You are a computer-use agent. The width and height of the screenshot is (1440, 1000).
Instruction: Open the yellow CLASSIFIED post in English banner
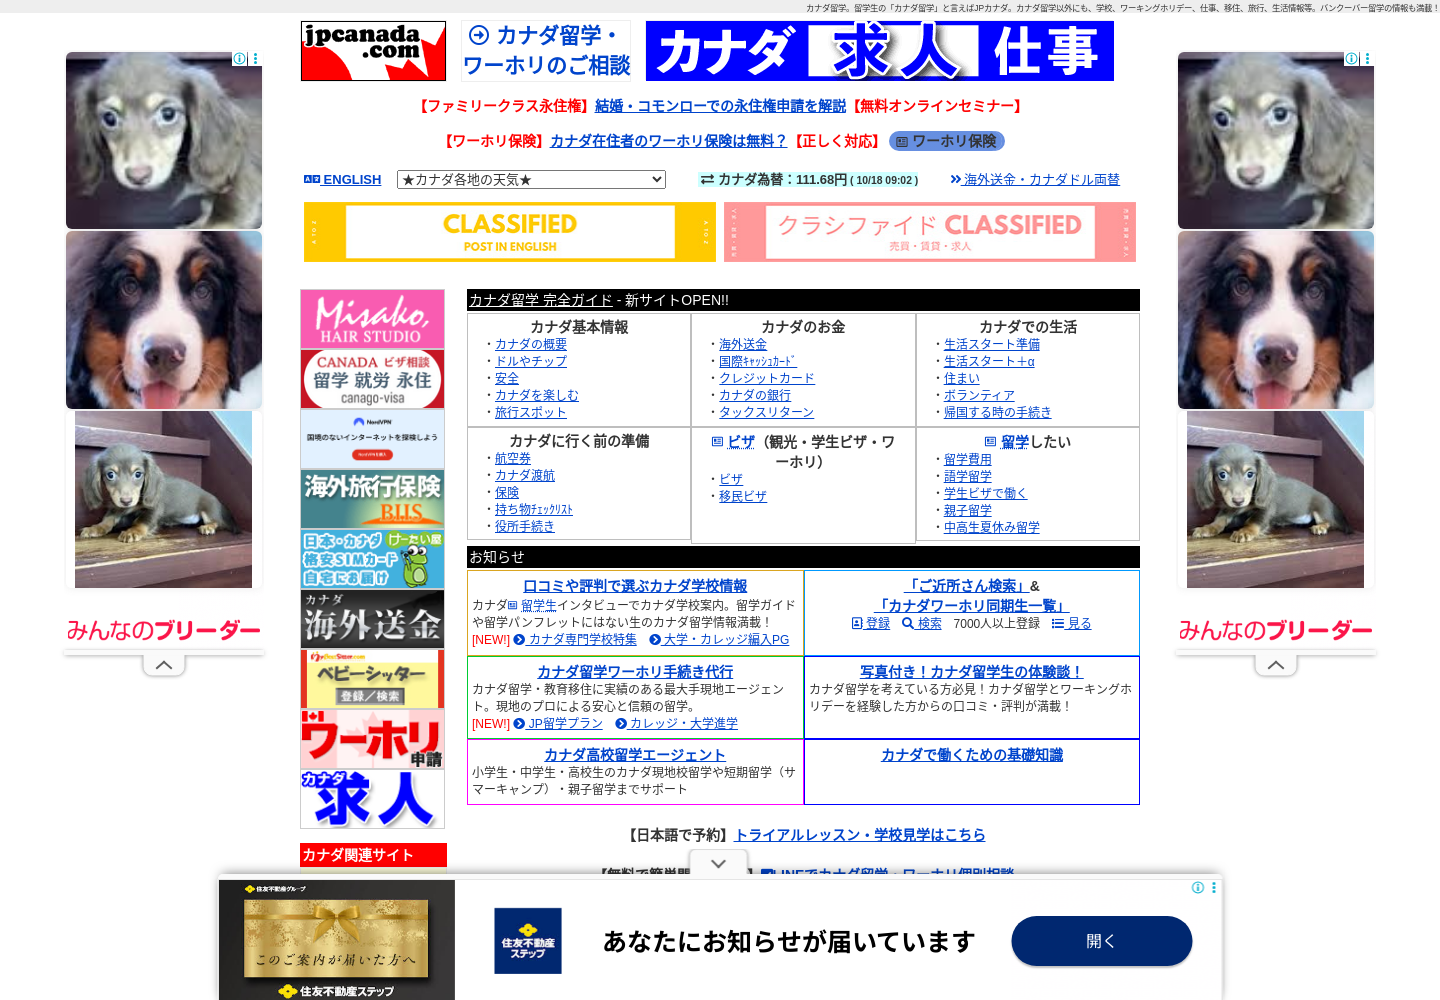pyautogui.click(x=510, y=232)
